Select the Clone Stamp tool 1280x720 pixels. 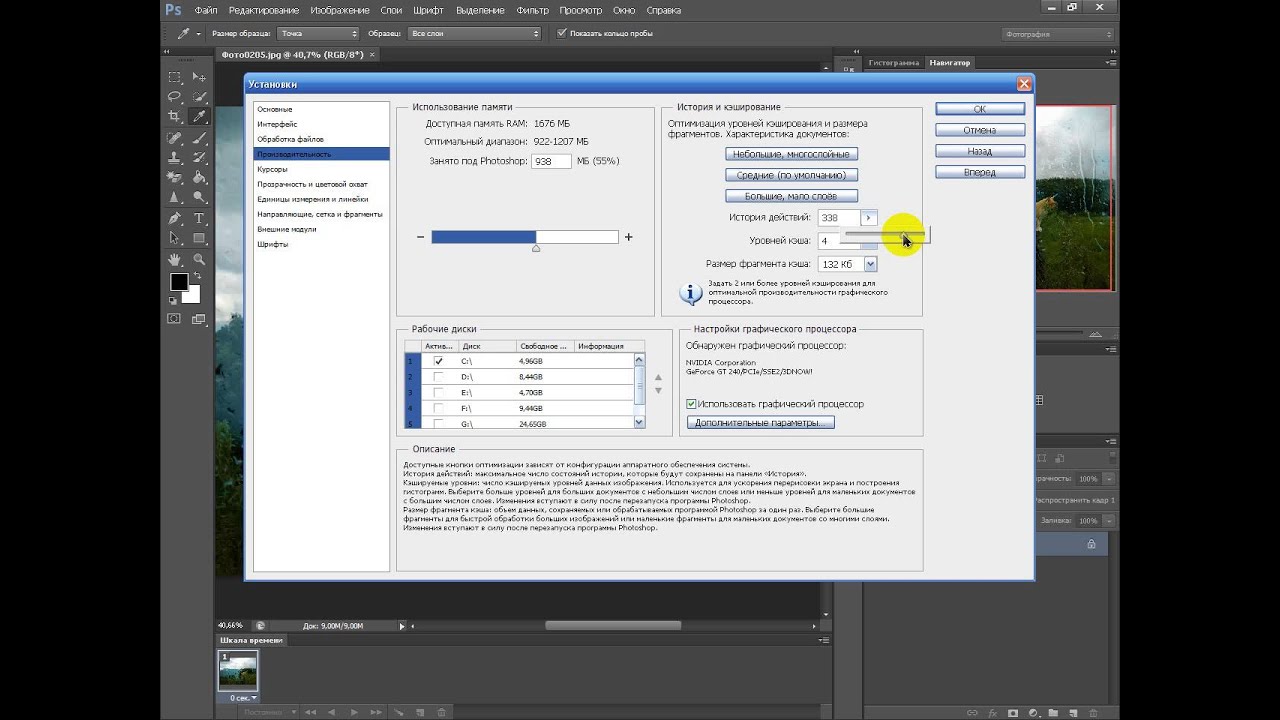coord(174,158)
